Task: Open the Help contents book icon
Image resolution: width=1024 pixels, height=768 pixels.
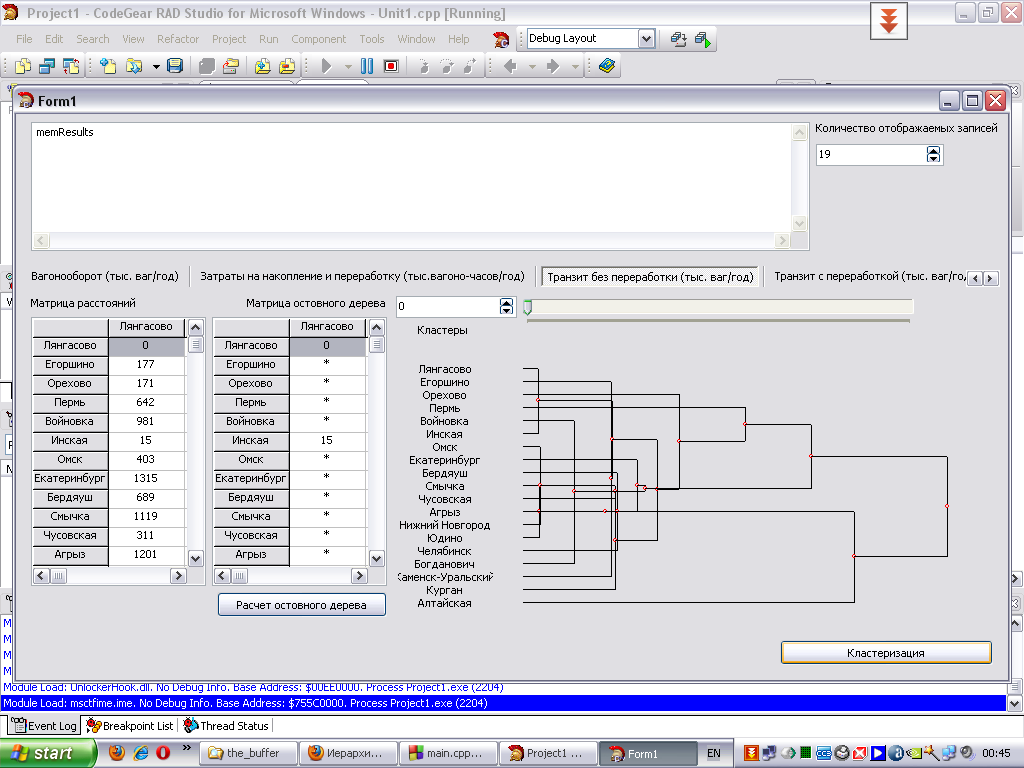Action: (x=608, y=66)
